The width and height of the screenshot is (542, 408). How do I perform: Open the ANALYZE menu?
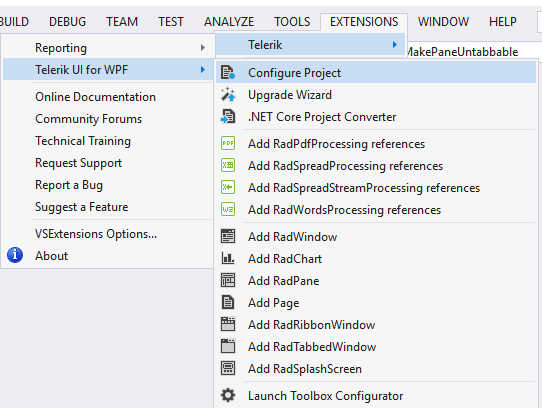click(229, 22)
